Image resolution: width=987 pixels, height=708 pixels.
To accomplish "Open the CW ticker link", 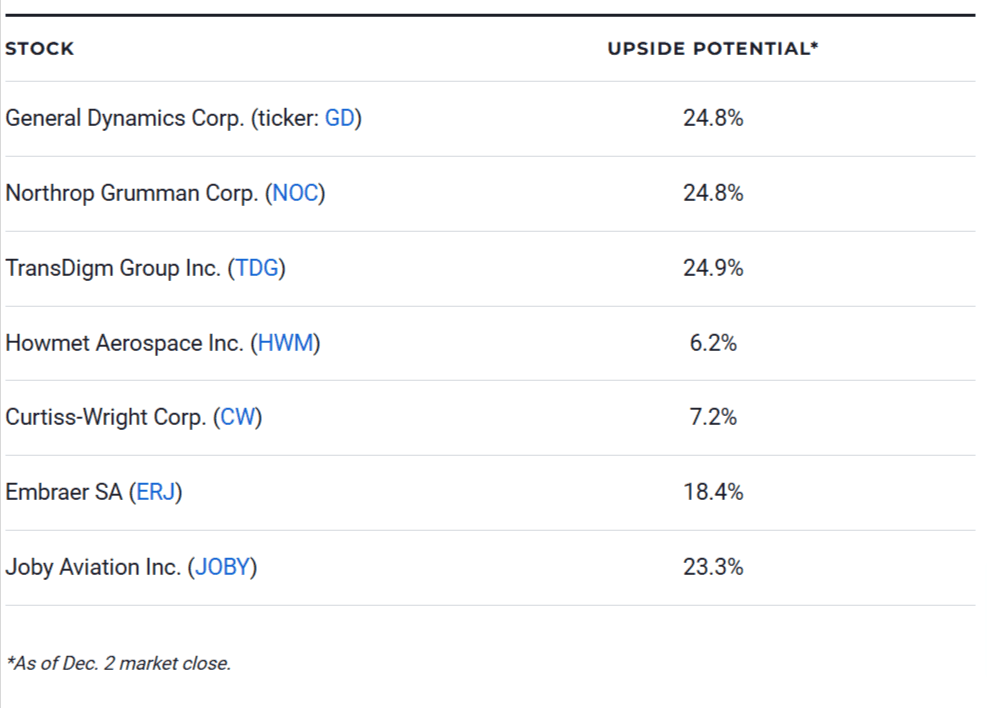I will [238, 417].
